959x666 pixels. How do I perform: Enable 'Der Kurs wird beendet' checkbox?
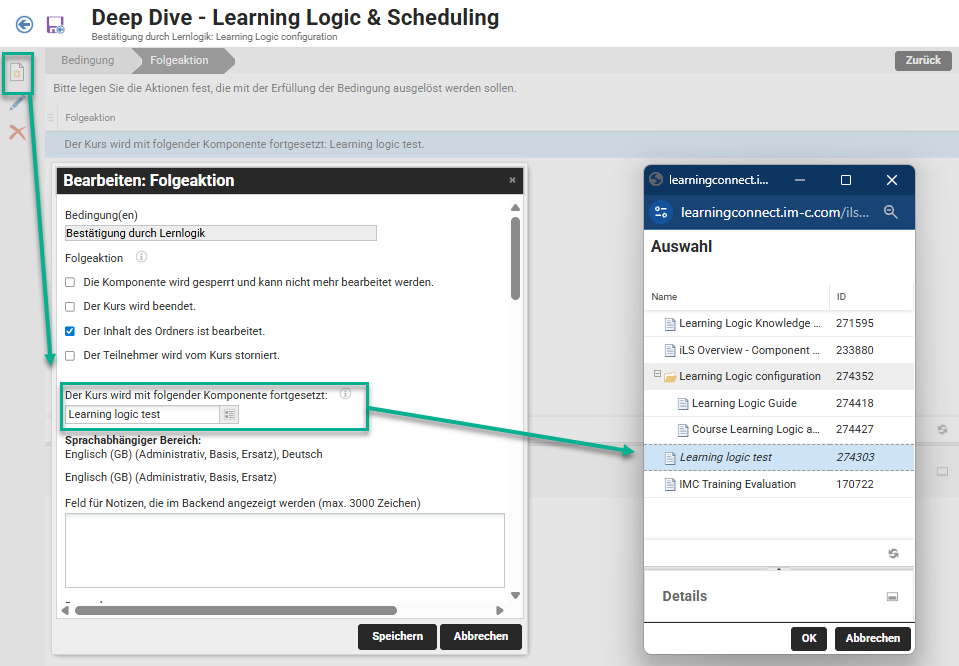70,306
